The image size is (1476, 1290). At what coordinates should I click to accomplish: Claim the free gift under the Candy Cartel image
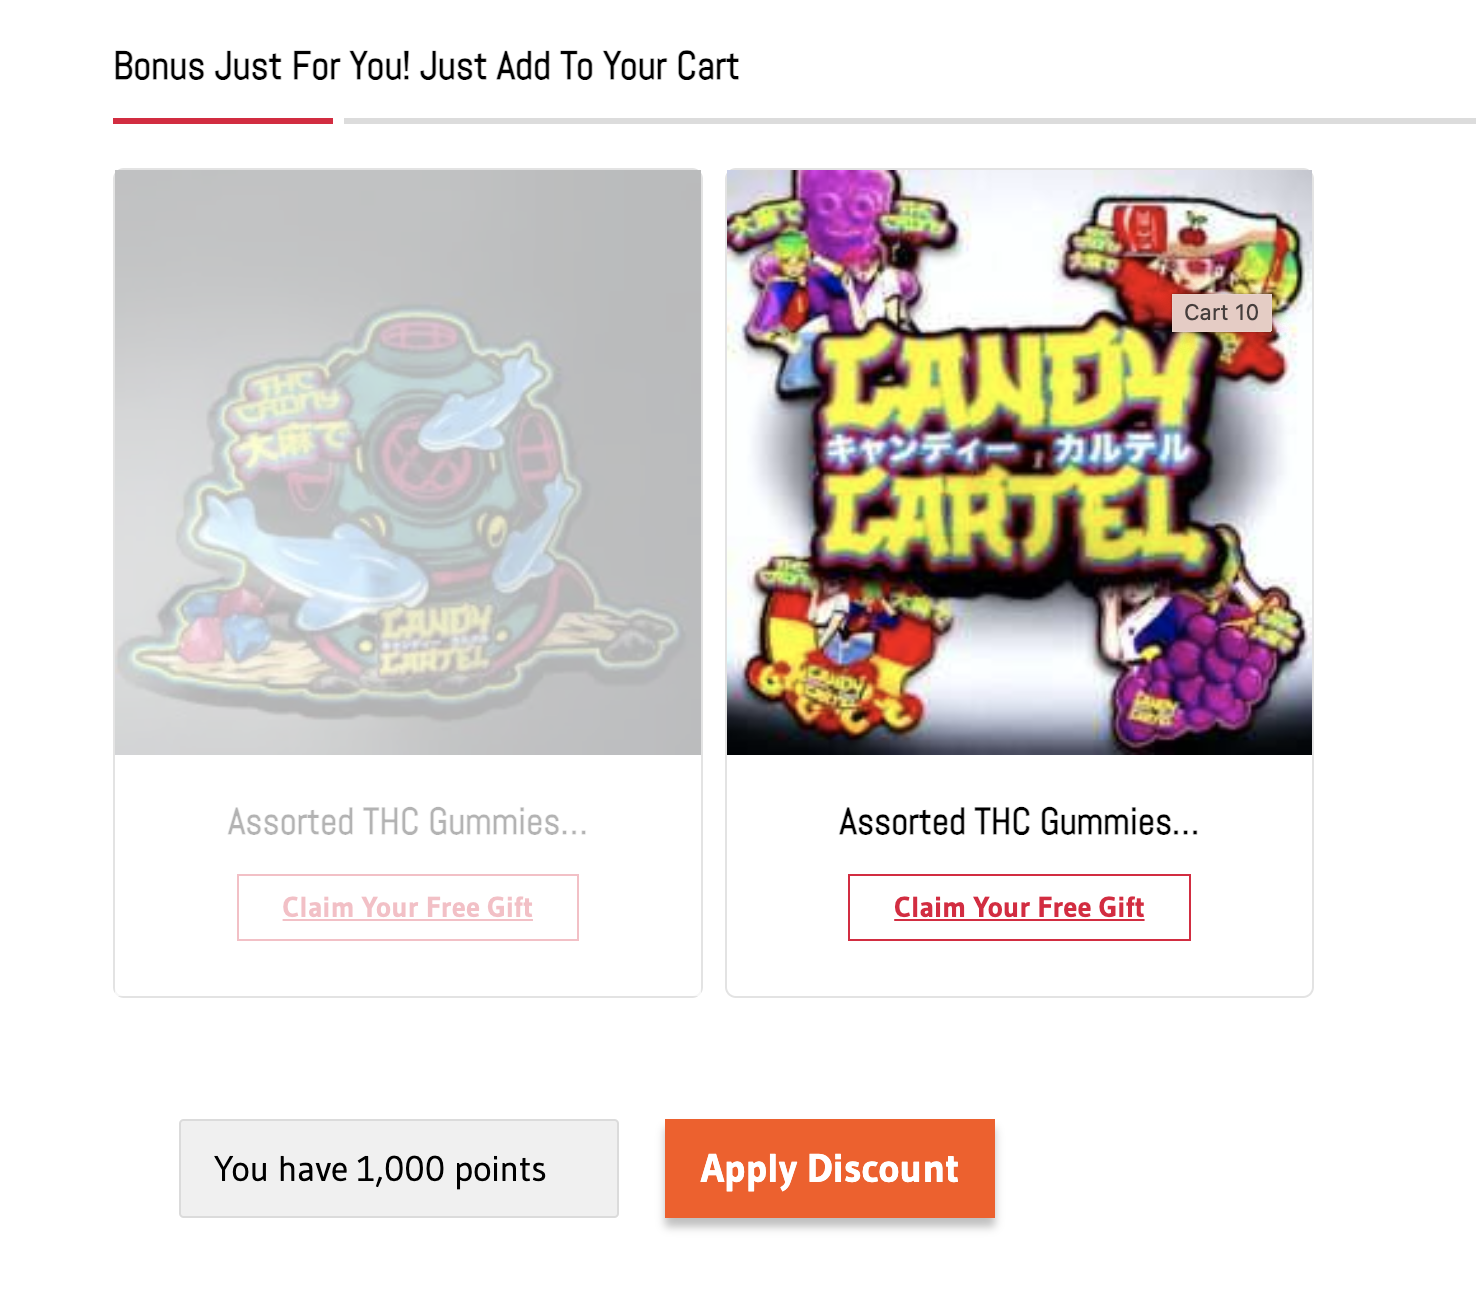[x=1018, y=907]
